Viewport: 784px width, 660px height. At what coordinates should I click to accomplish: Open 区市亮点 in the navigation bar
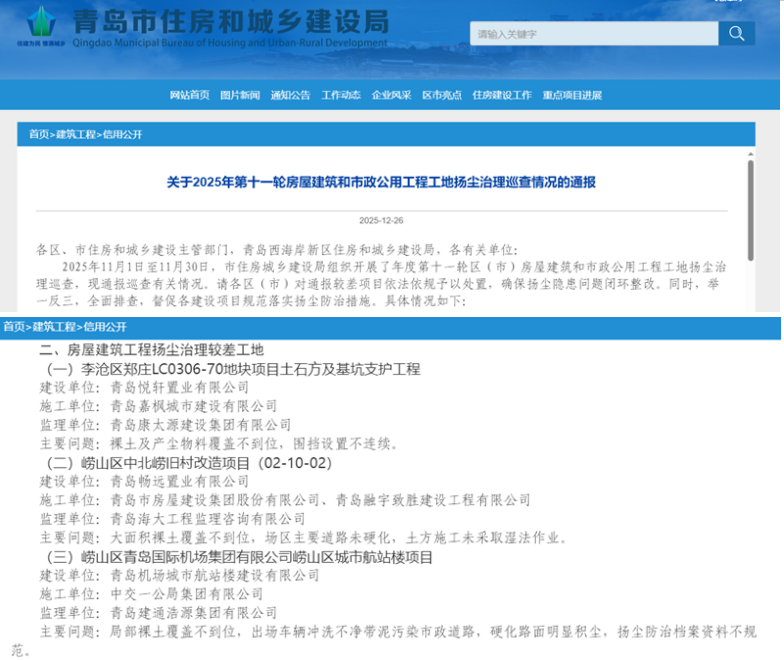441,95
